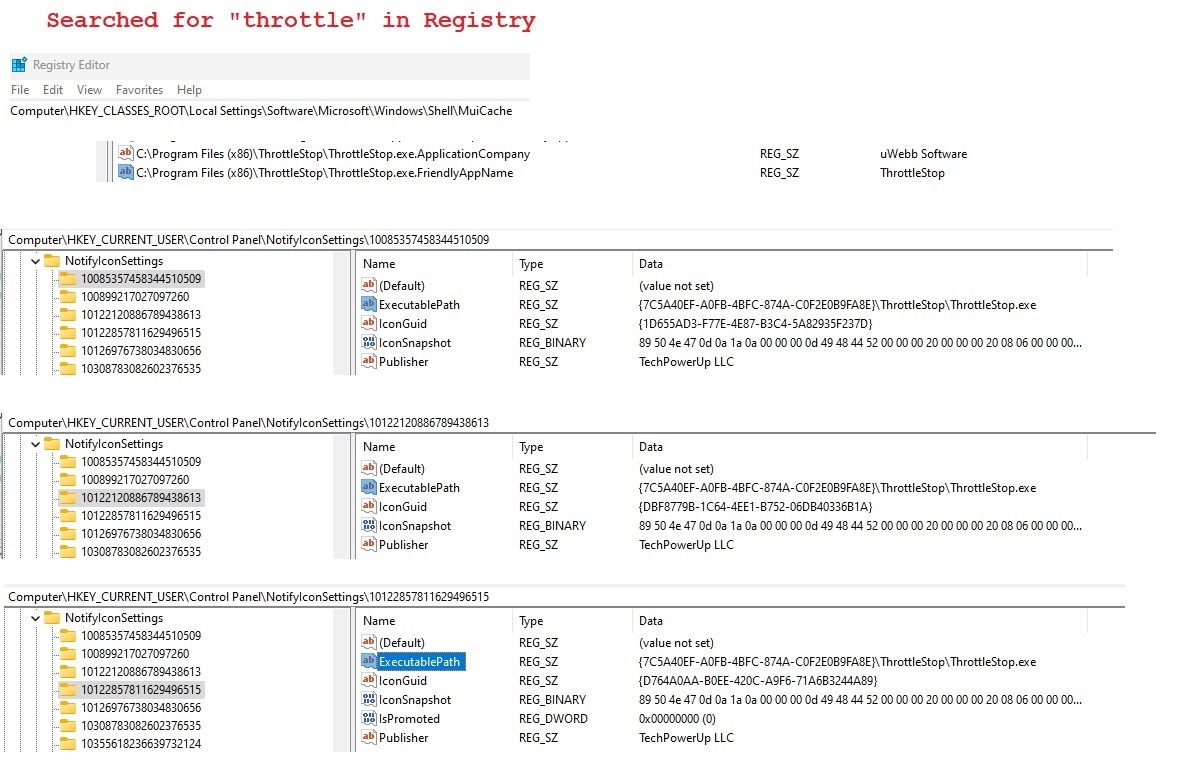Collapse NotifyIconSettings in the 10122120886789438613 address pane
Image resolution: width=1191 pixels, height=782 pixels.
click(35, 444)
